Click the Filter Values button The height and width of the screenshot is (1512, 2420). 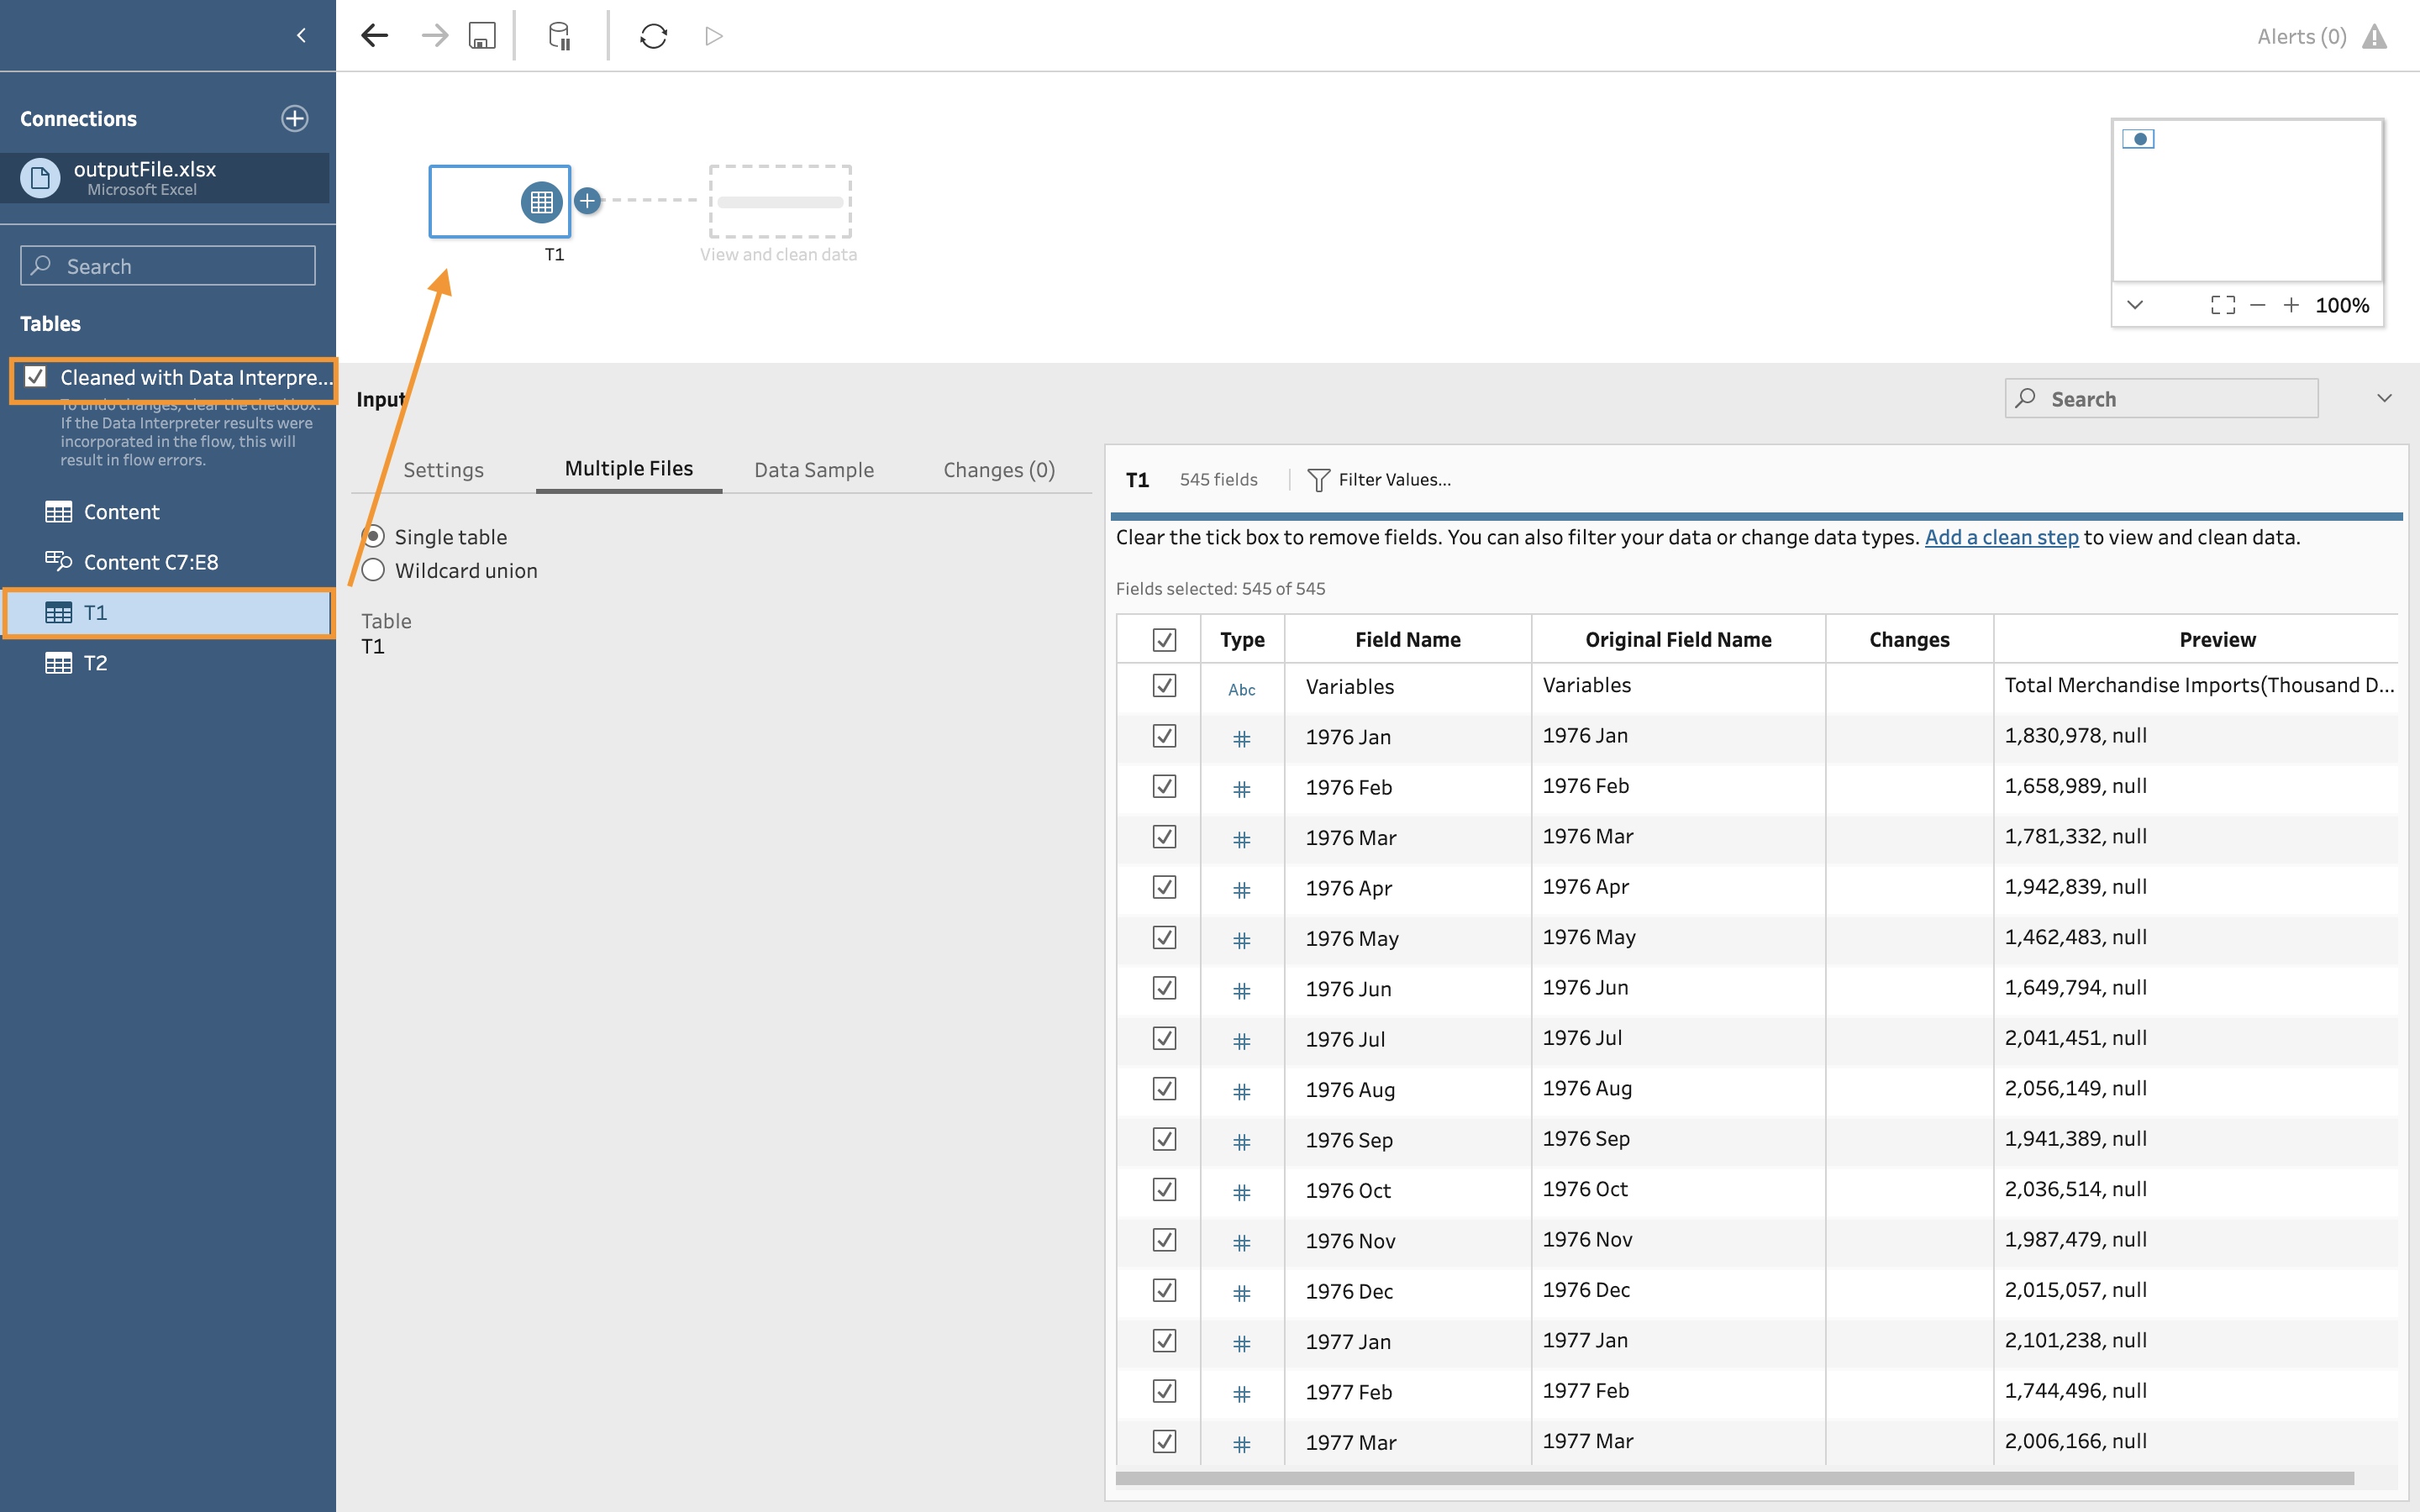[1380, 480]
